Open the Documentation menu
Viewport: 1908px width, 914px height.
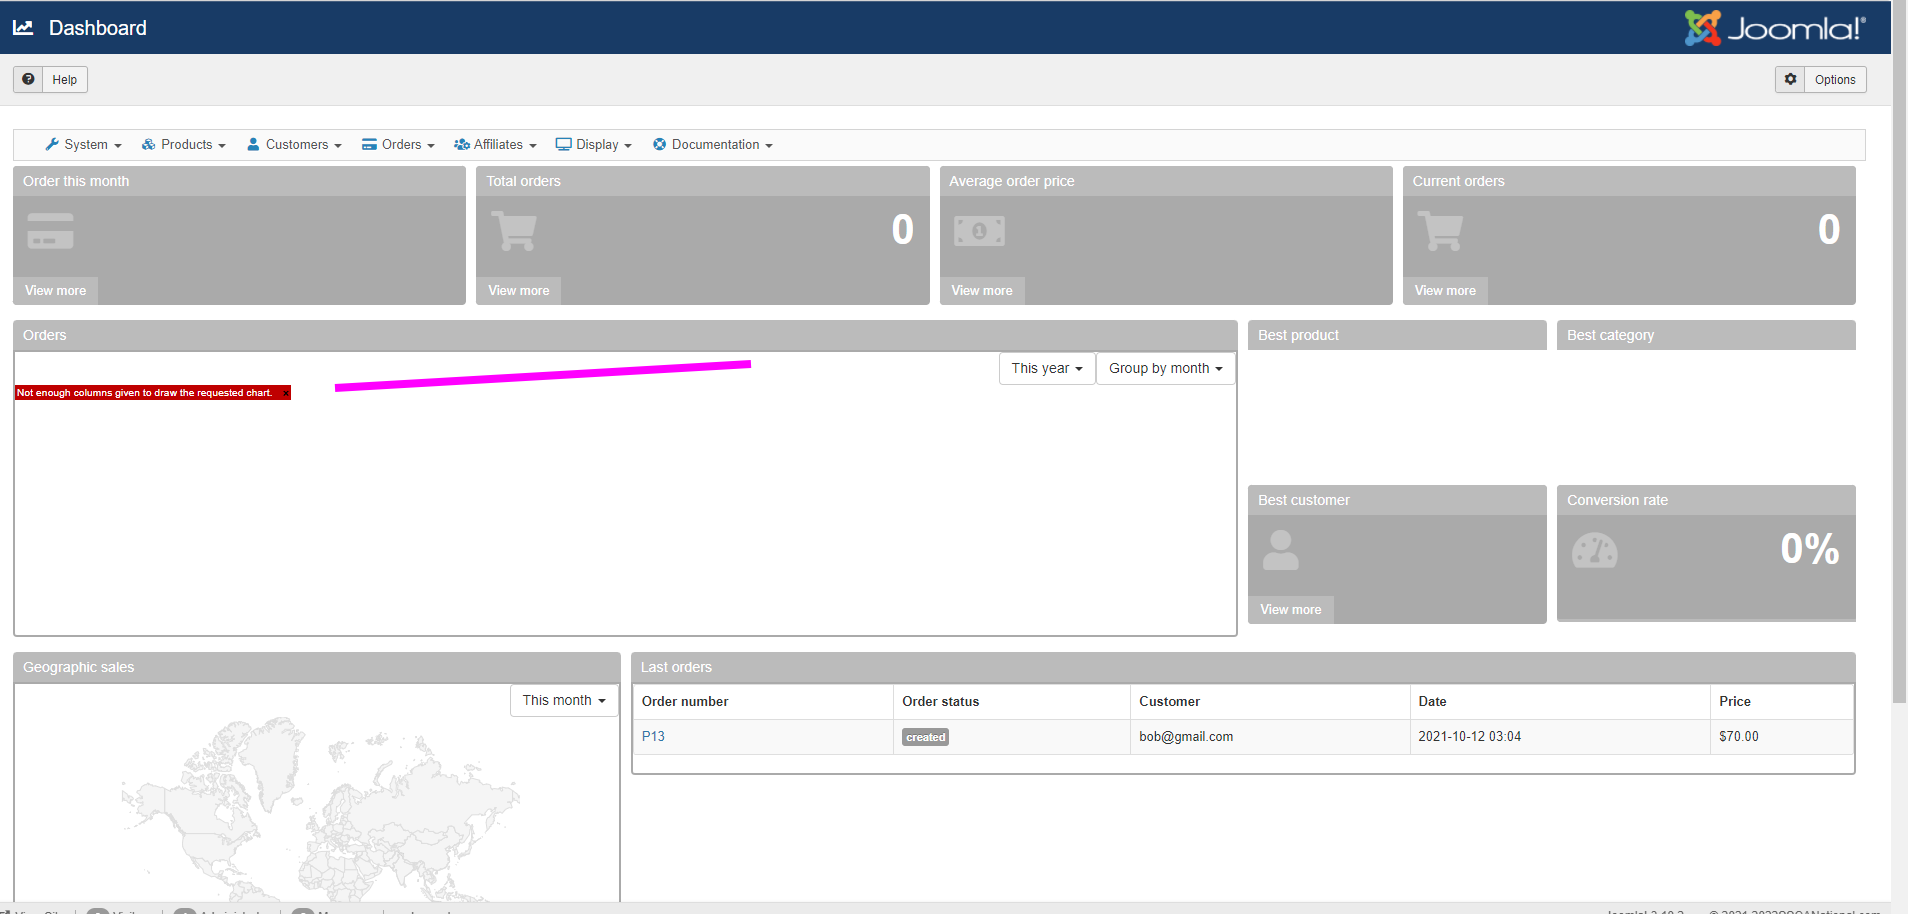click(x=713, y=145)
